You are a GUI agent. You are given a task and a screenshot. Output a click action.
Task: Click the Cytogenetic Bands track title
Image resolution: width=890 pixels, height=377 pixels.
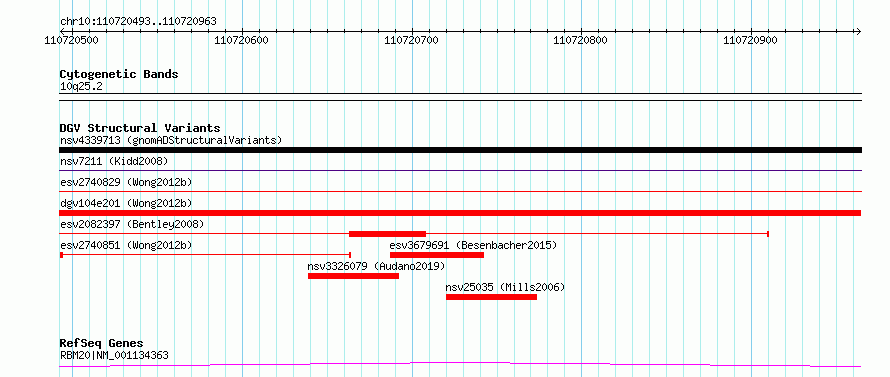pyautogui.click(x=119, y=74)
